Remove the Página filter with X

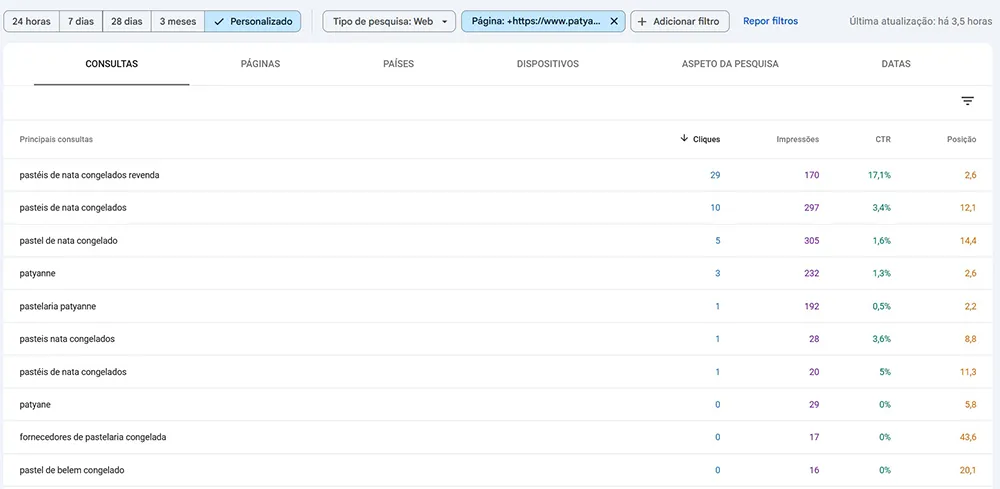pyautogui.click(x=614, y=21)
